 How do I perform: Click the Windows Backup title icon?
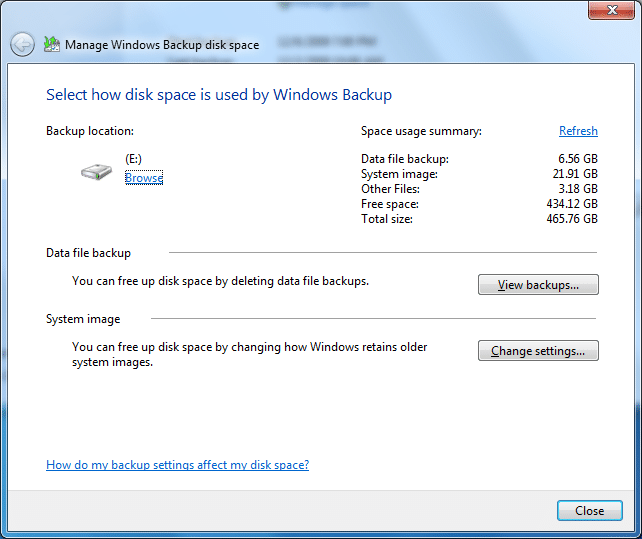pos(52,44)
